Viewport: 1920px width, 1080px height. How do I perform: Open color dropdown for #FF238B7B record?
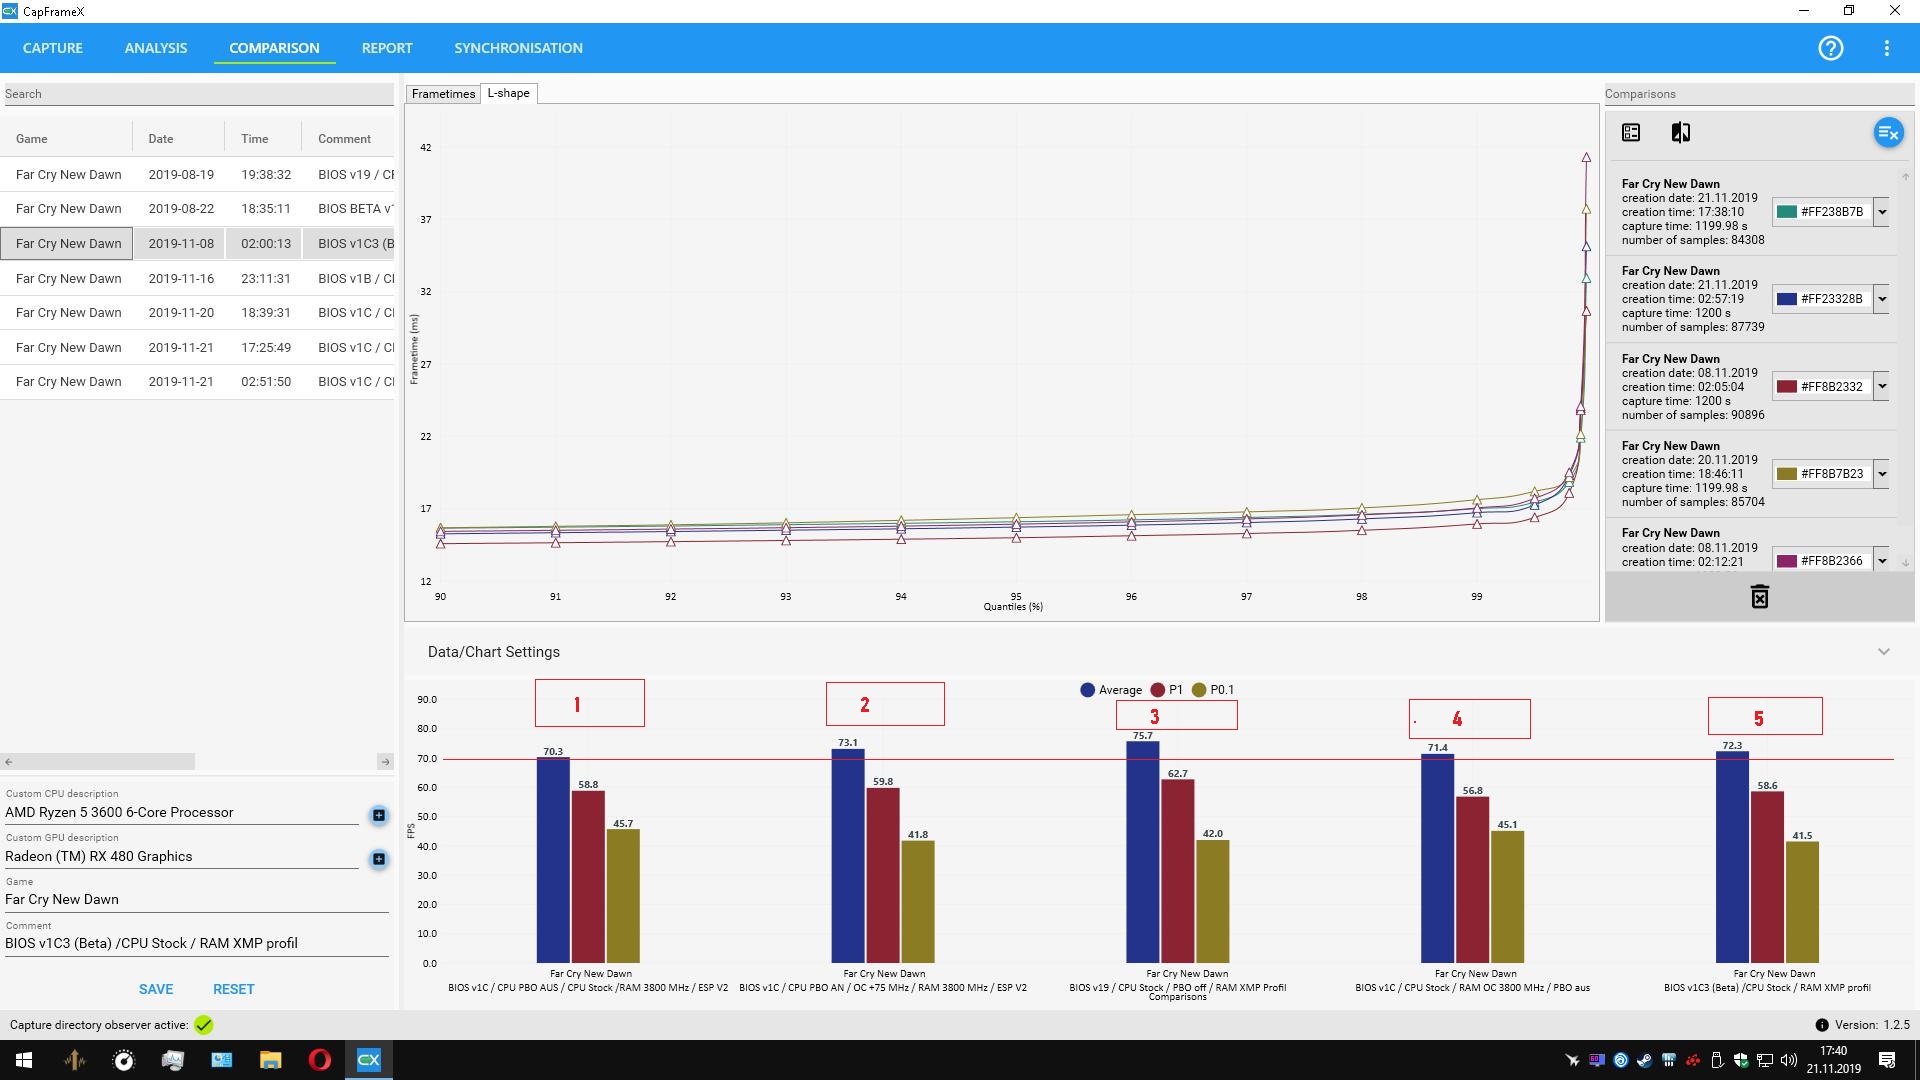click(x=1881, y=212)
